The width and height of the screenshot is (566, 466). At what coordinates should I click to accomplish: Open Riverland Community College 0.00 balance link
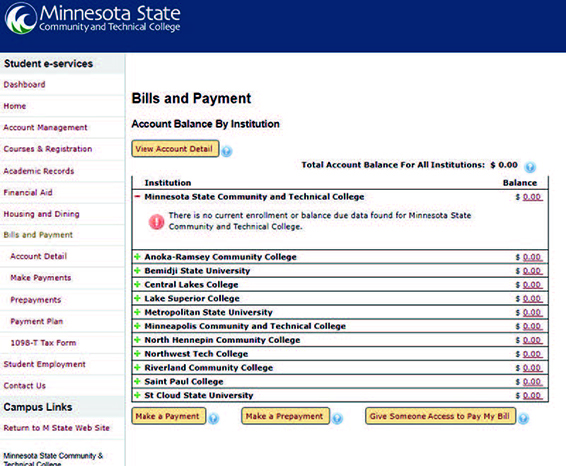pos(532,368)
